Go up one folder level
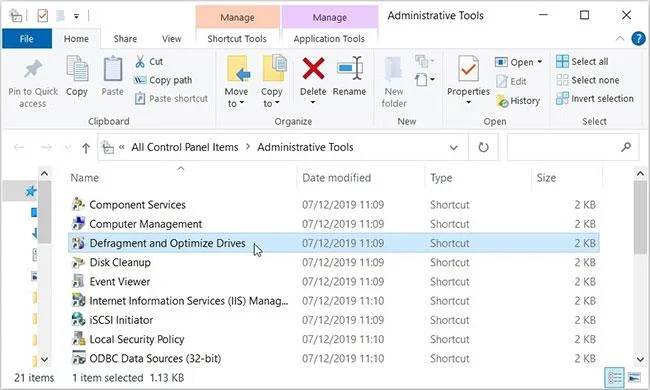 pos(86,148)
